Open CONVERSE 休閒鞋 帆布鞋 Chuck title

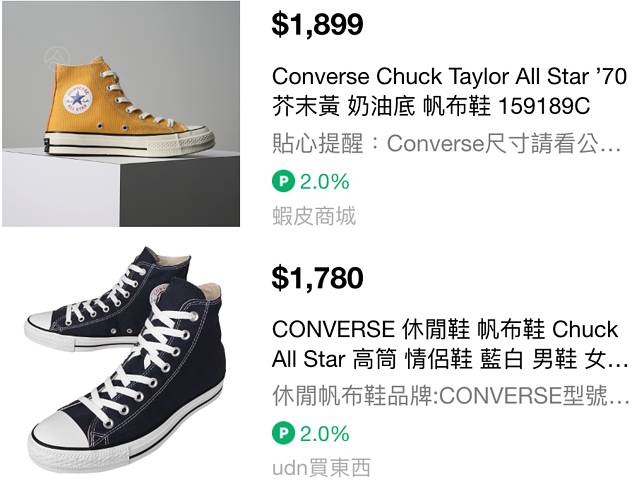pos(445,329)
